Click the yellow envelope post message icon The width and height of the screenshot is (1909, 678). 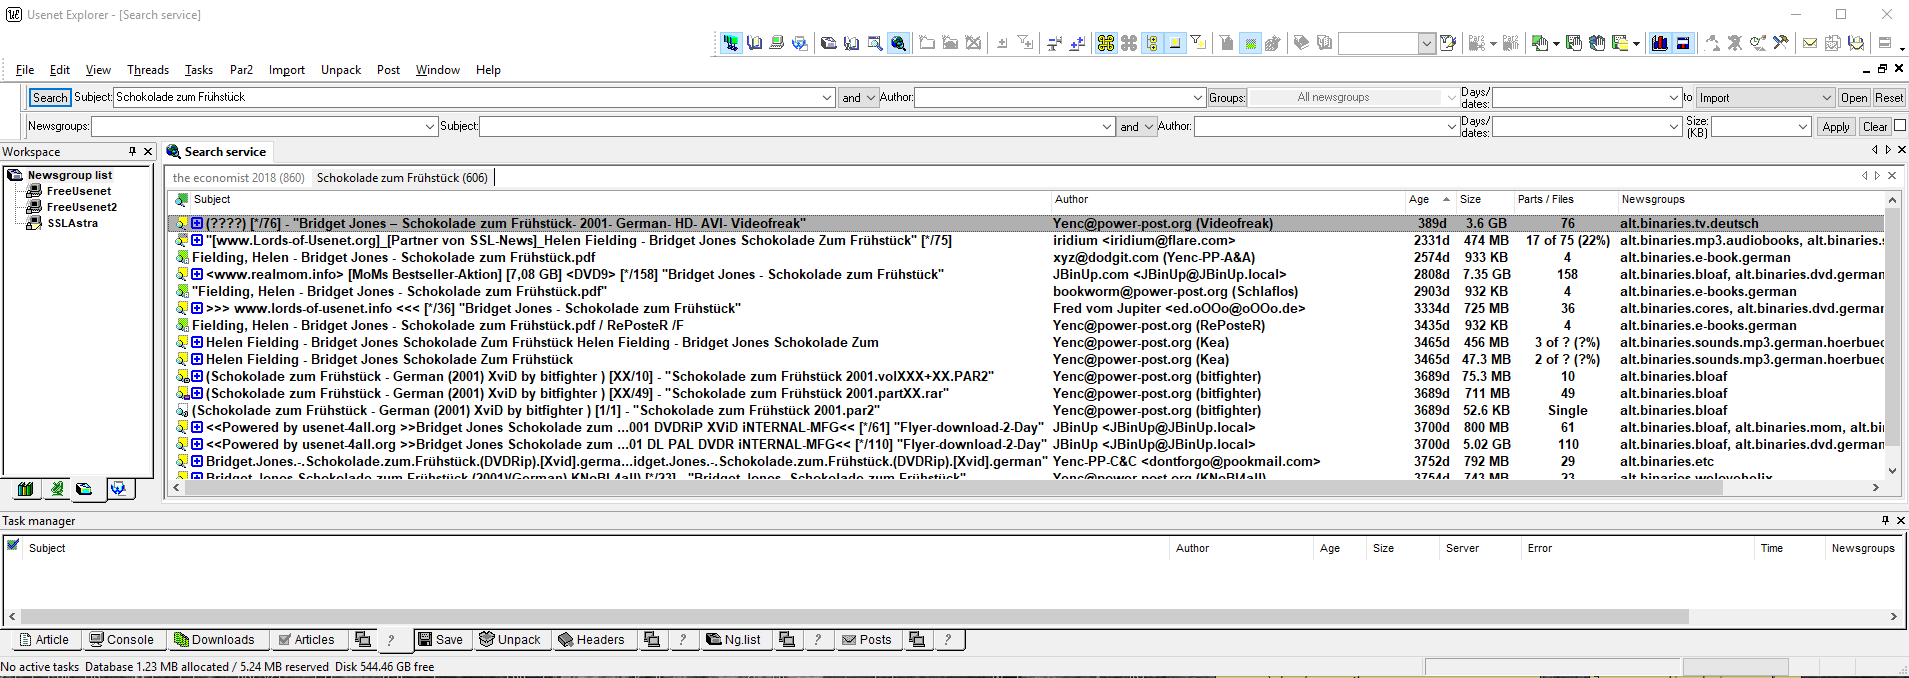1809,43
